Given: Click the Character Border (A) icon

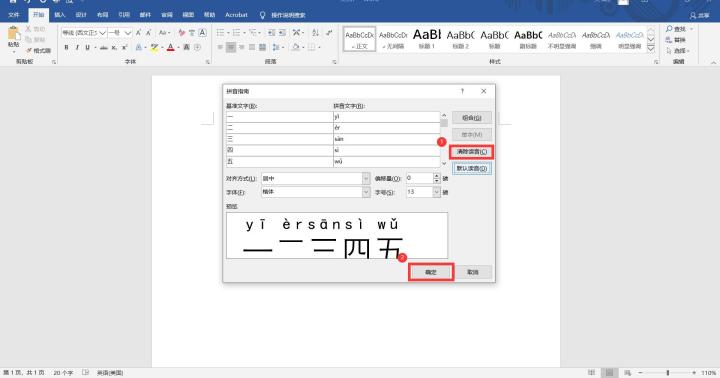Looking at the screenshot, I should tap(202, 33).
